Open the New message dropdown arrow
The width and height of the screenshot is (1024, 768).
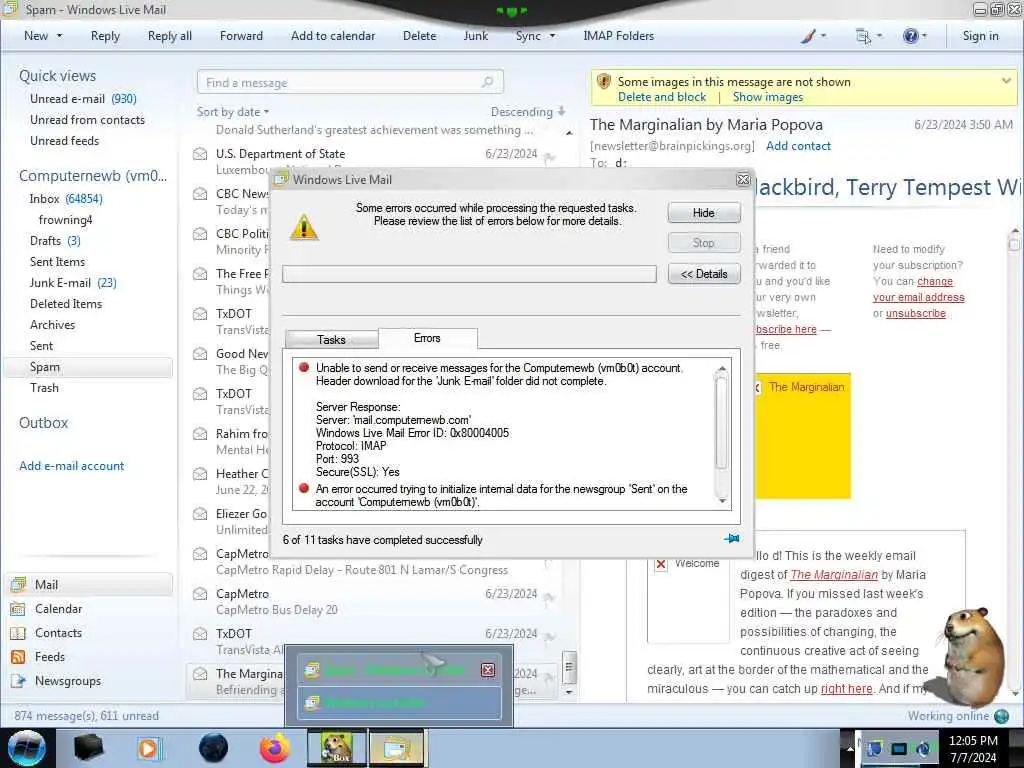[59, 36]
